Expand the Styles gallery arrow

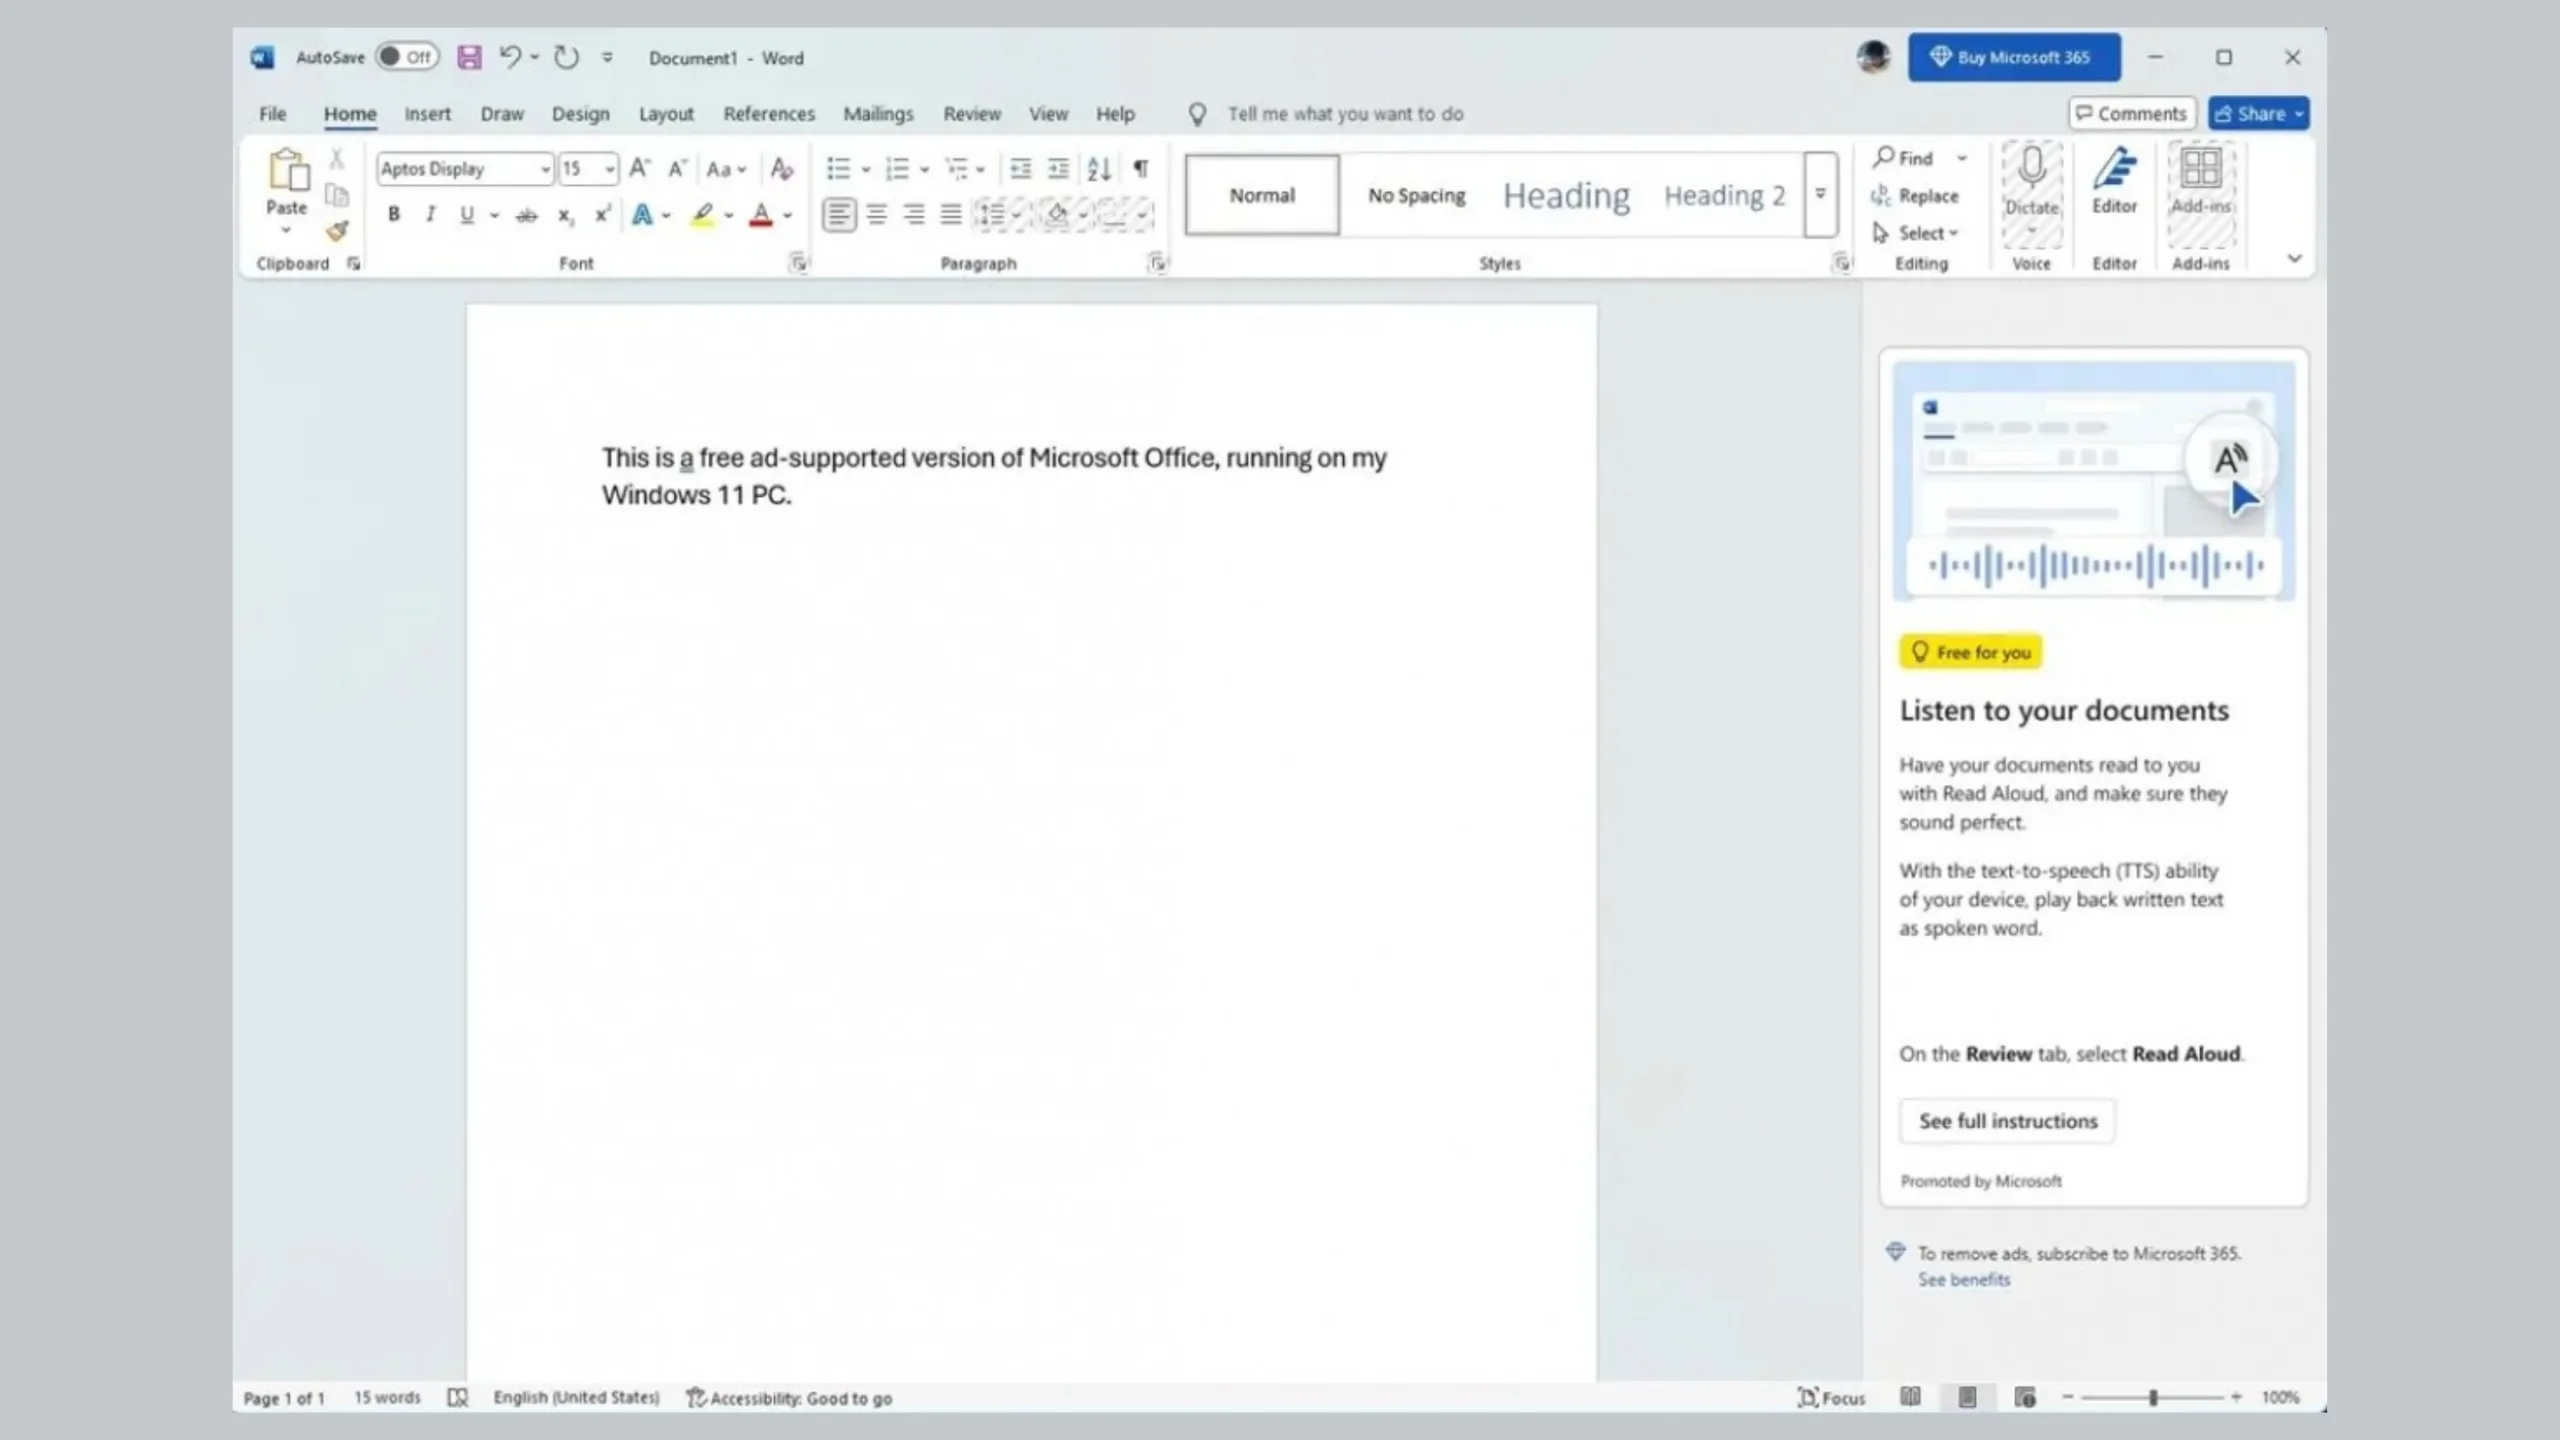click(x=1821, y=195)
